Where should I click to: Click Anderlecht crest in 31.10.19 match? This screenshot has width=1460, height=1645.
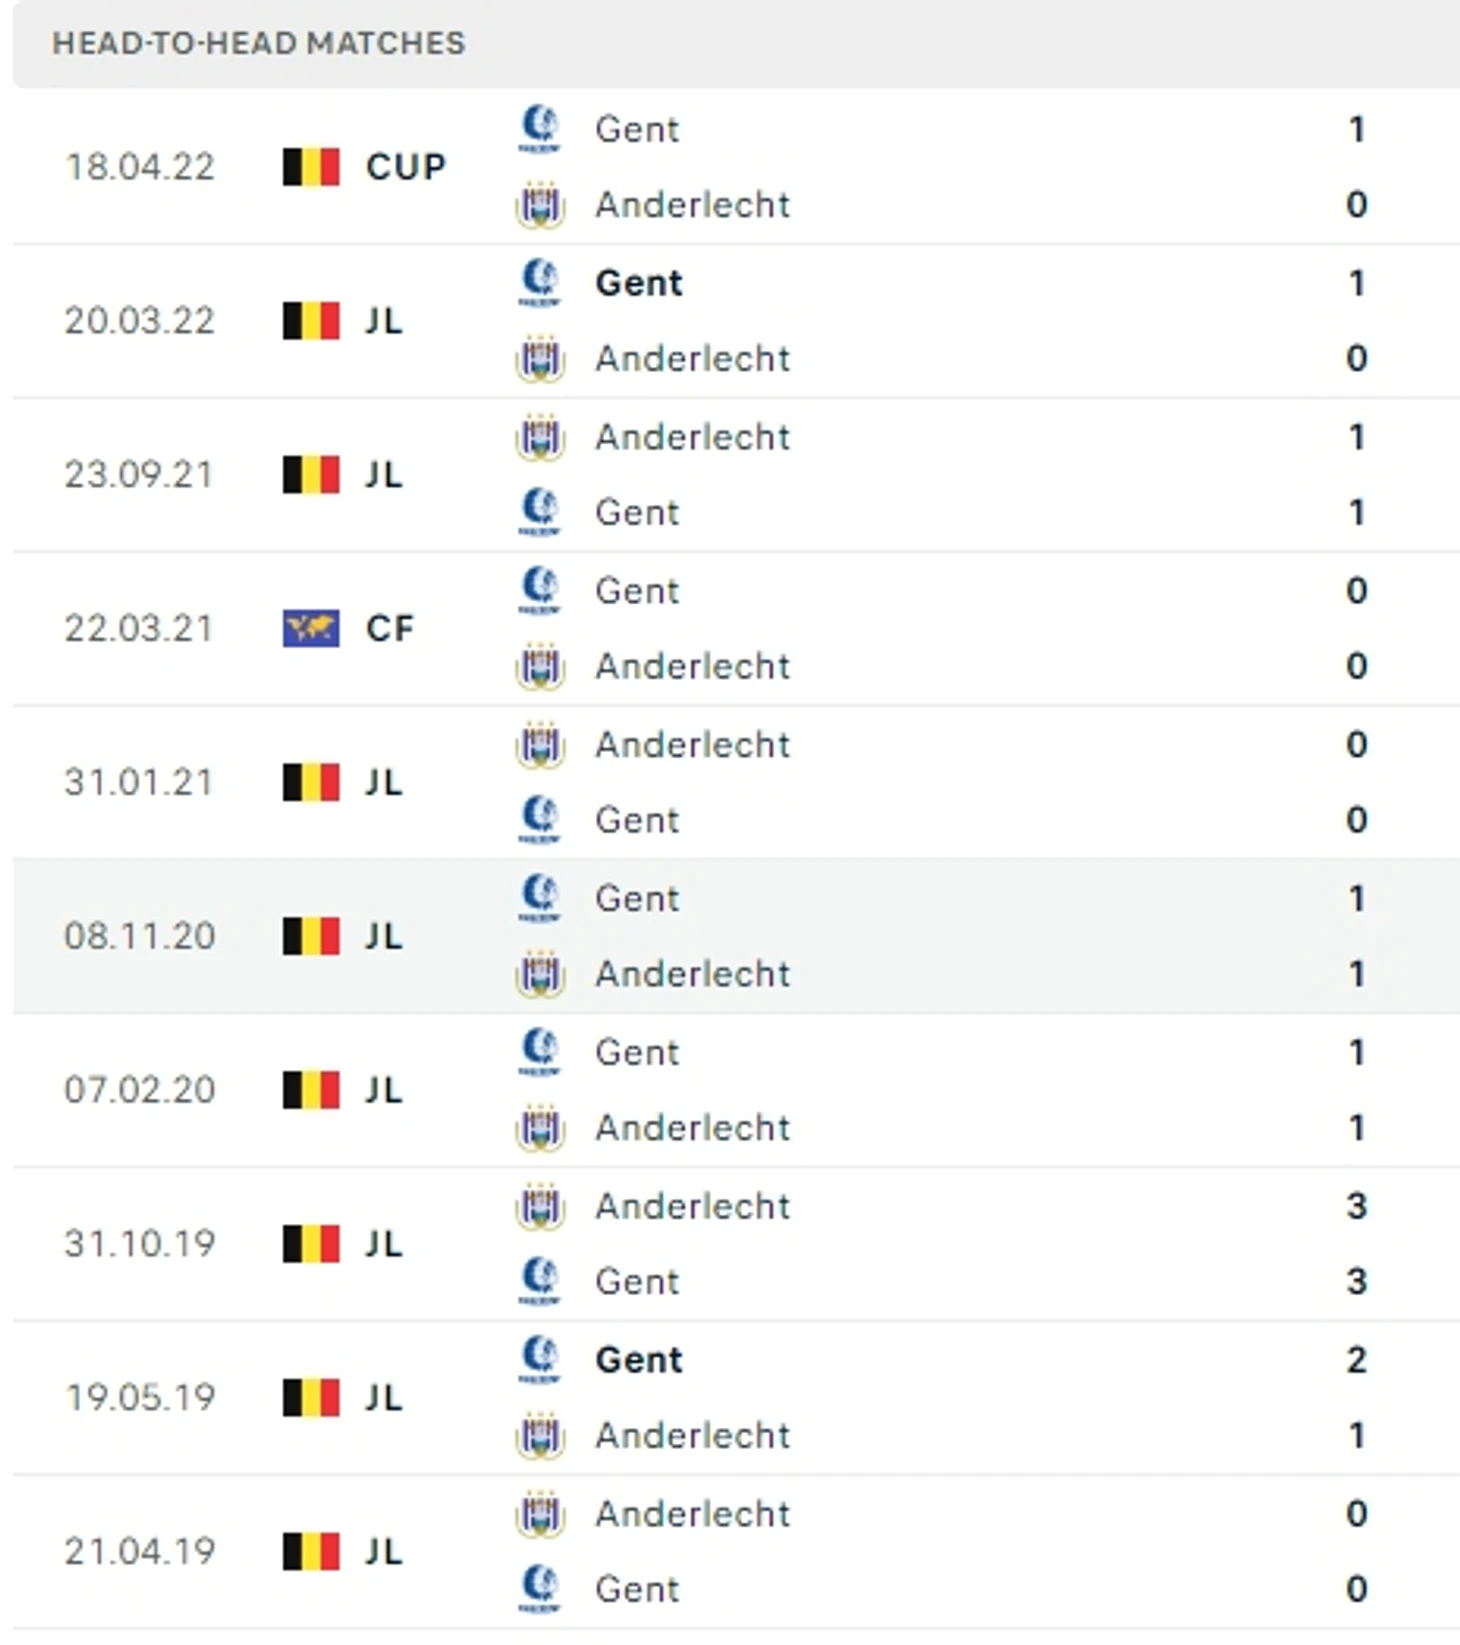click(x=540, y=1206)
